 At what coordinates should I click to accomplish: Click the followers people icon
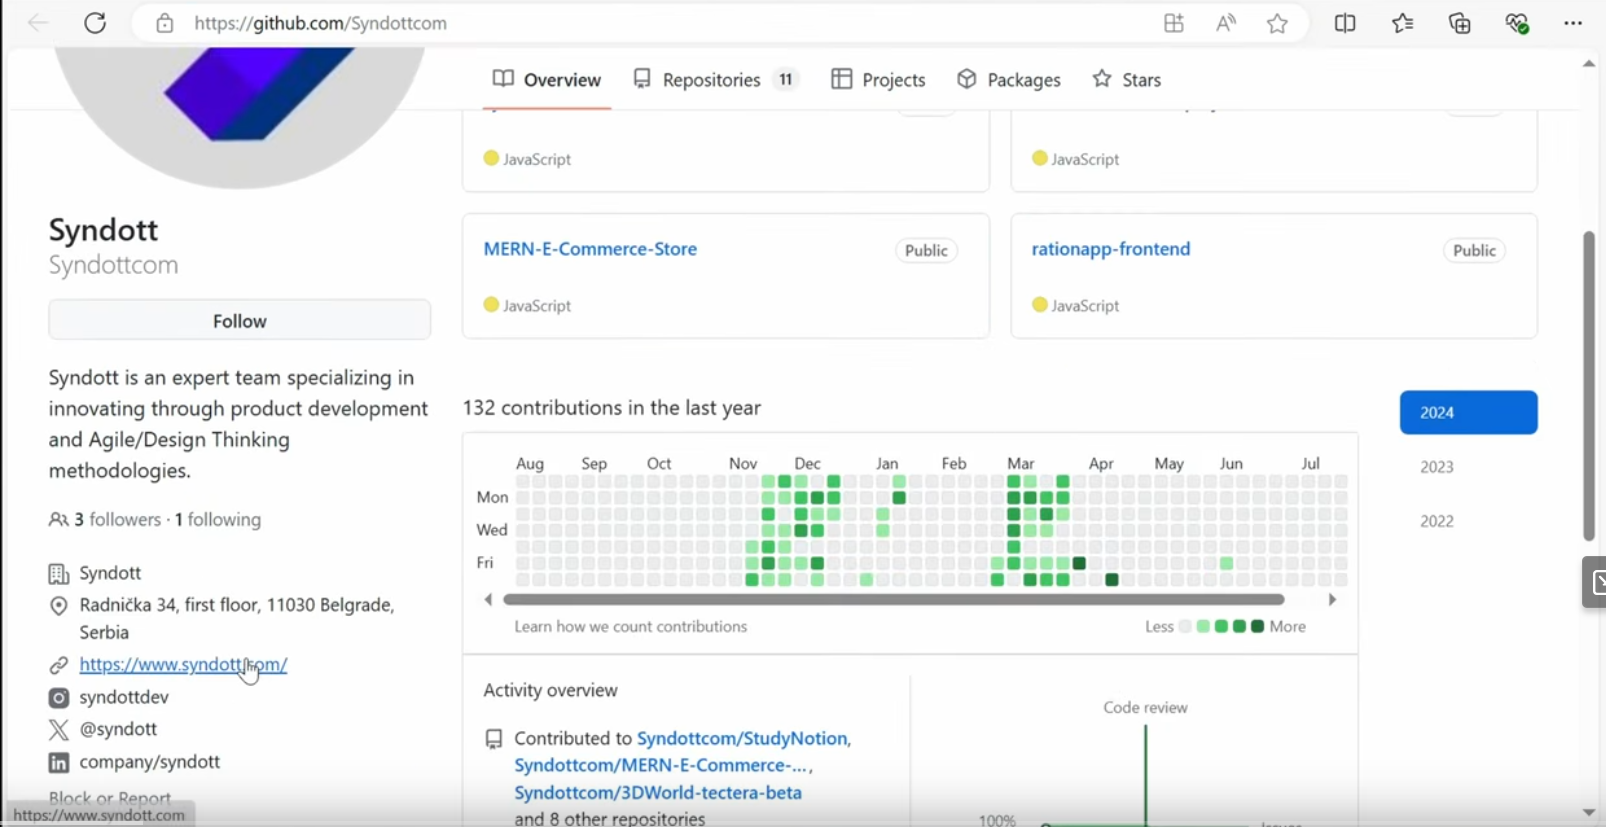[x=59, y=520]
